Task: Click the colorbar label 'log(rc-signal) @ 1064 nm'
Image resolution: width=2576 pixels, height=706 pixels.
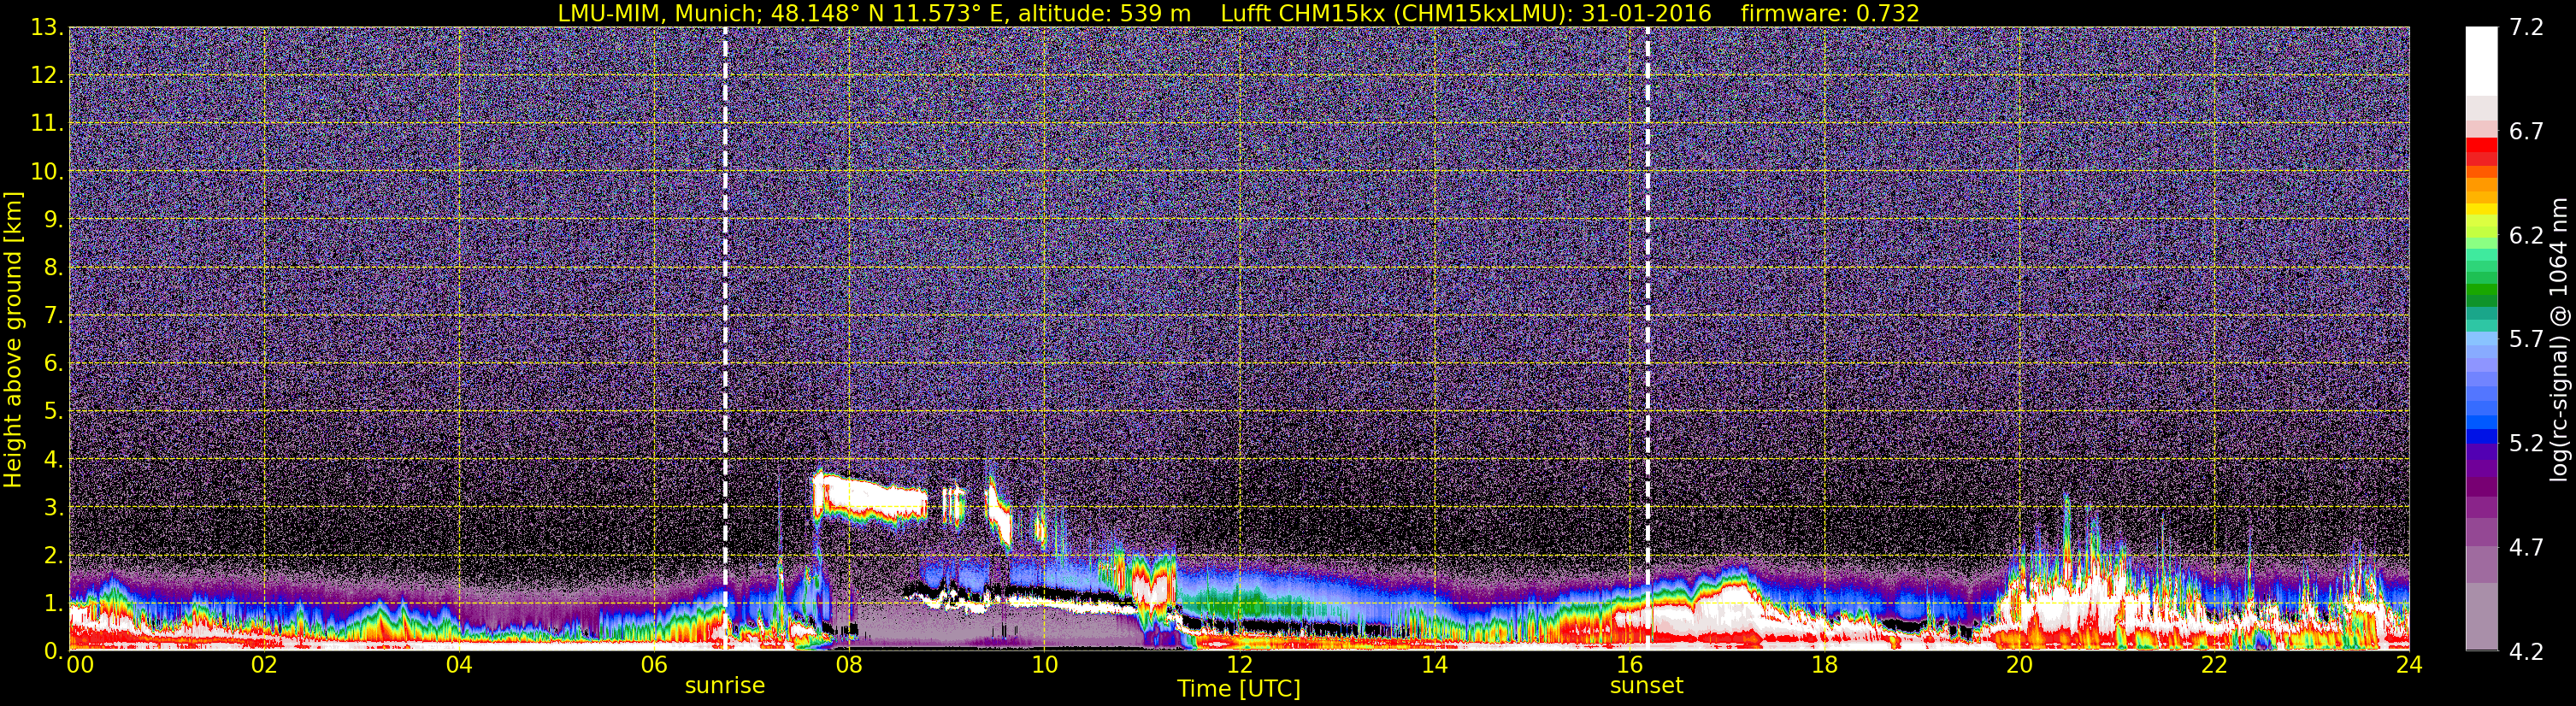Action: (x=2561, y=339)
